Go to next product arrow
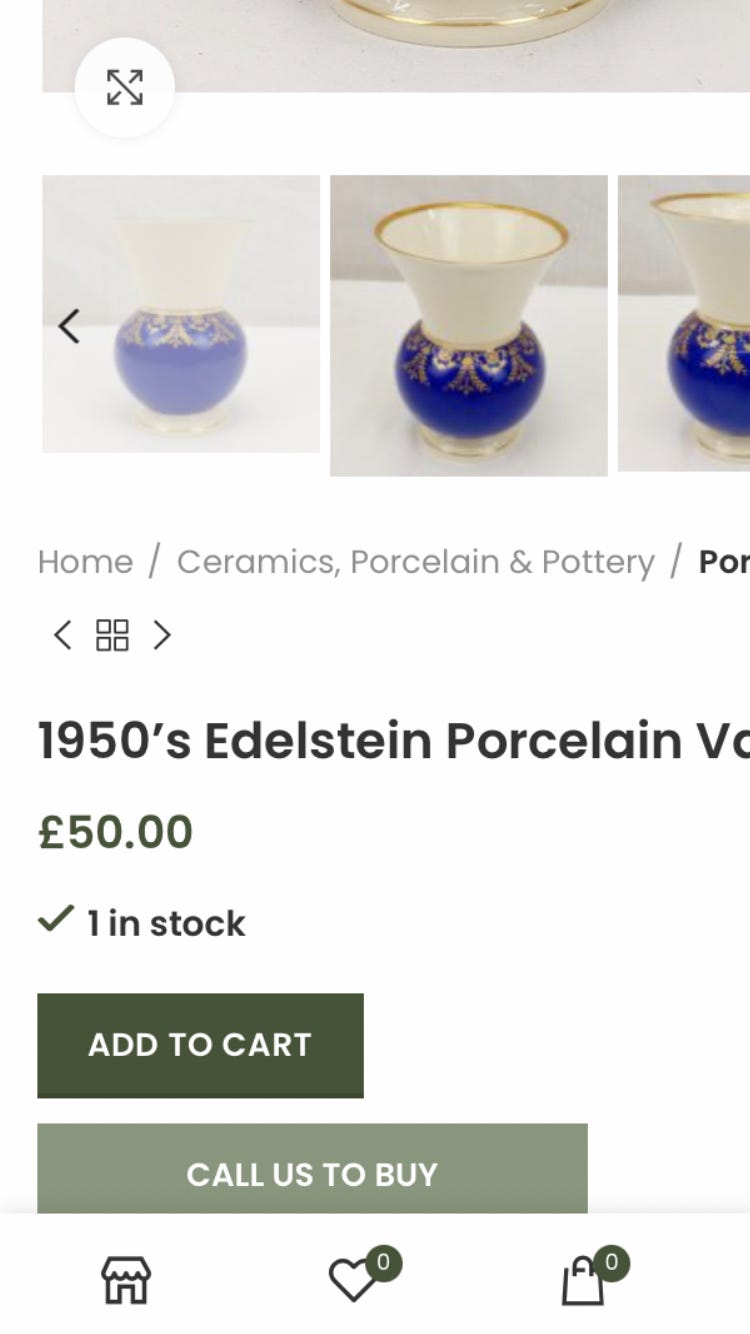The image size is (750, 1334). click(x=162, y=635)
